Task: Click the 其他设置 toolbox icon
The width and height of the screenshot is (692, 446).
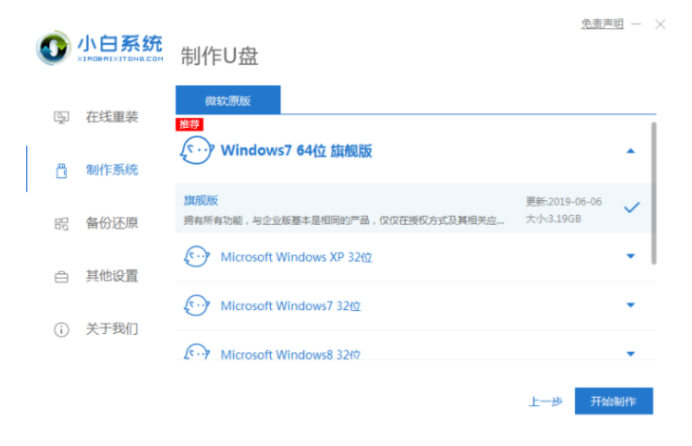Action: [61, 277]
